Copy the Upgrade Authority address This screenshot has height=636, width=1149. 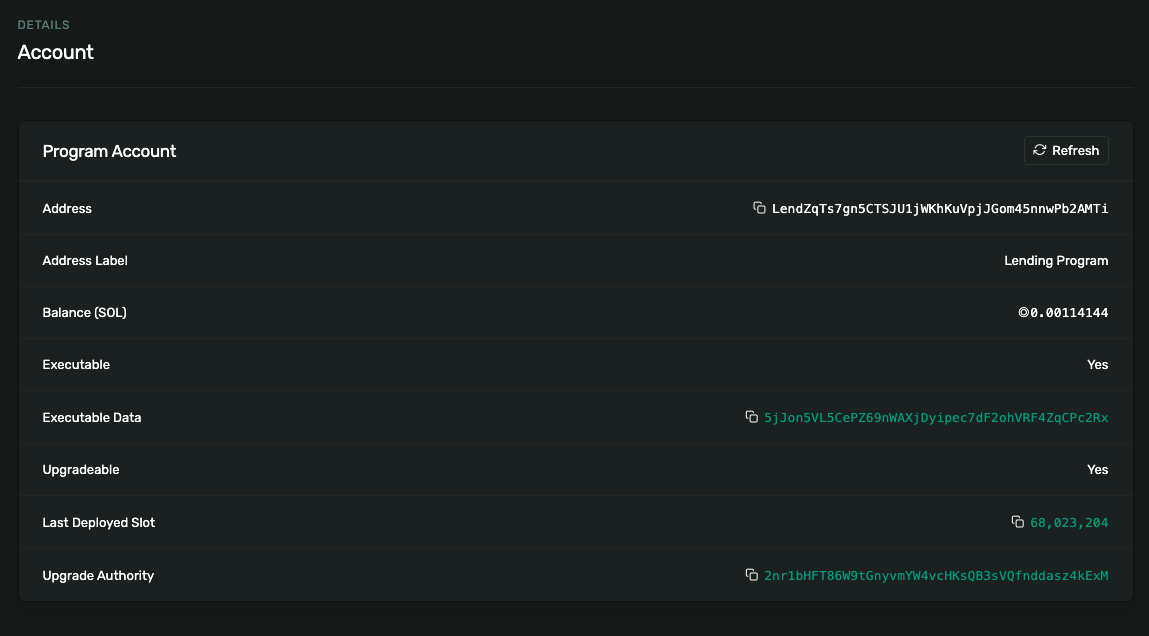(752, 575)
